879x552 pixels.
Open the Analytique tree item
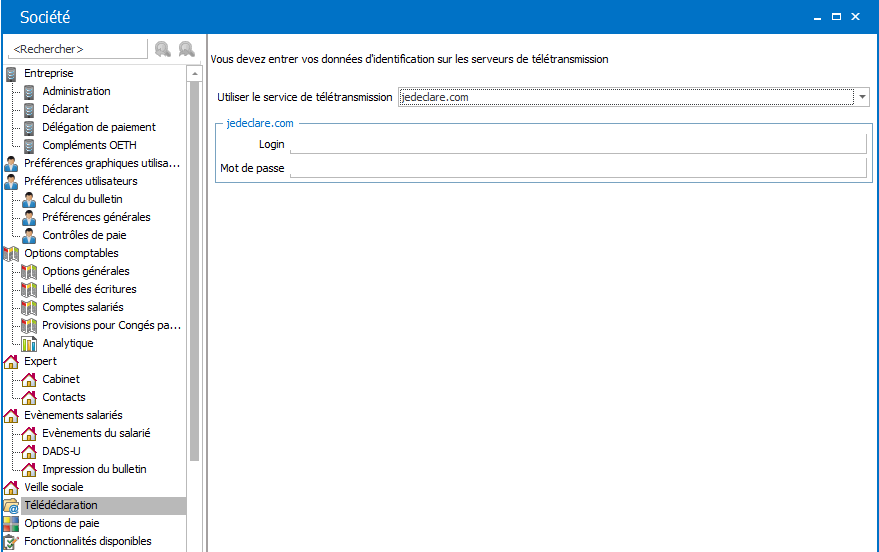click(x=68, y=343)
